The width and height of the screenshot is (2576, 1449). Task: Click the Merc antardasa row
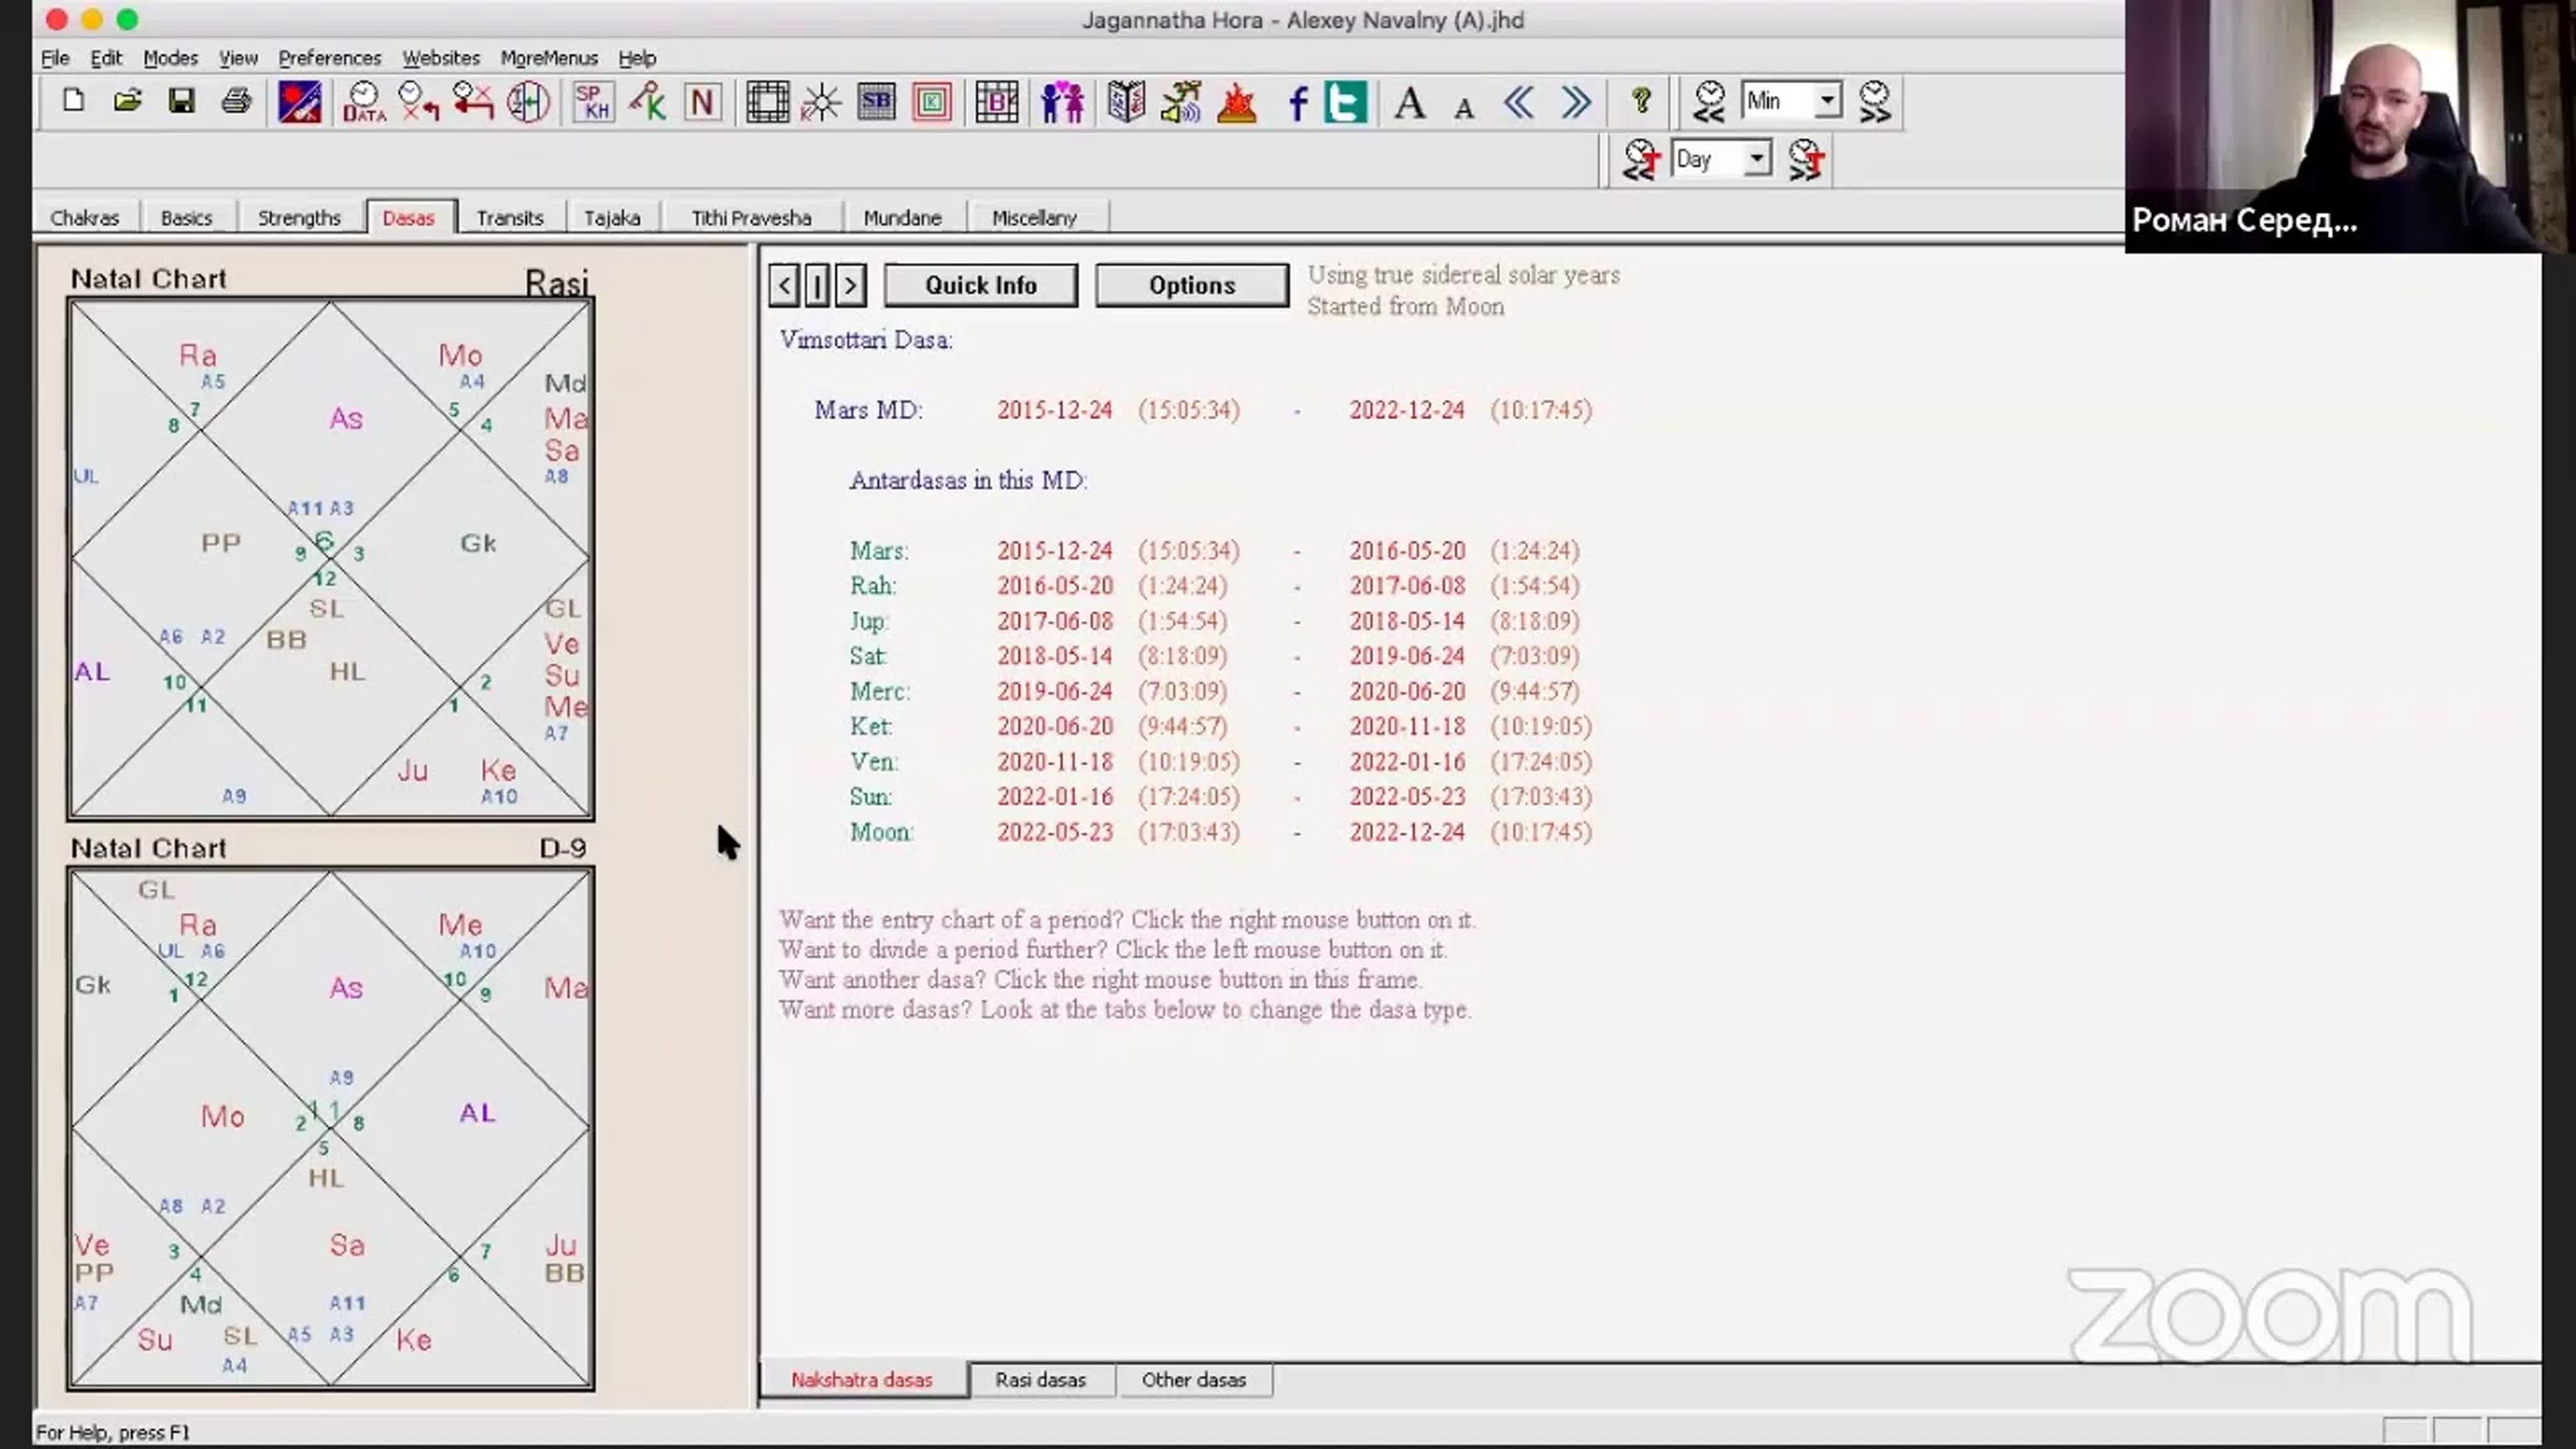pyautogui.click(x=1214, y=691)
